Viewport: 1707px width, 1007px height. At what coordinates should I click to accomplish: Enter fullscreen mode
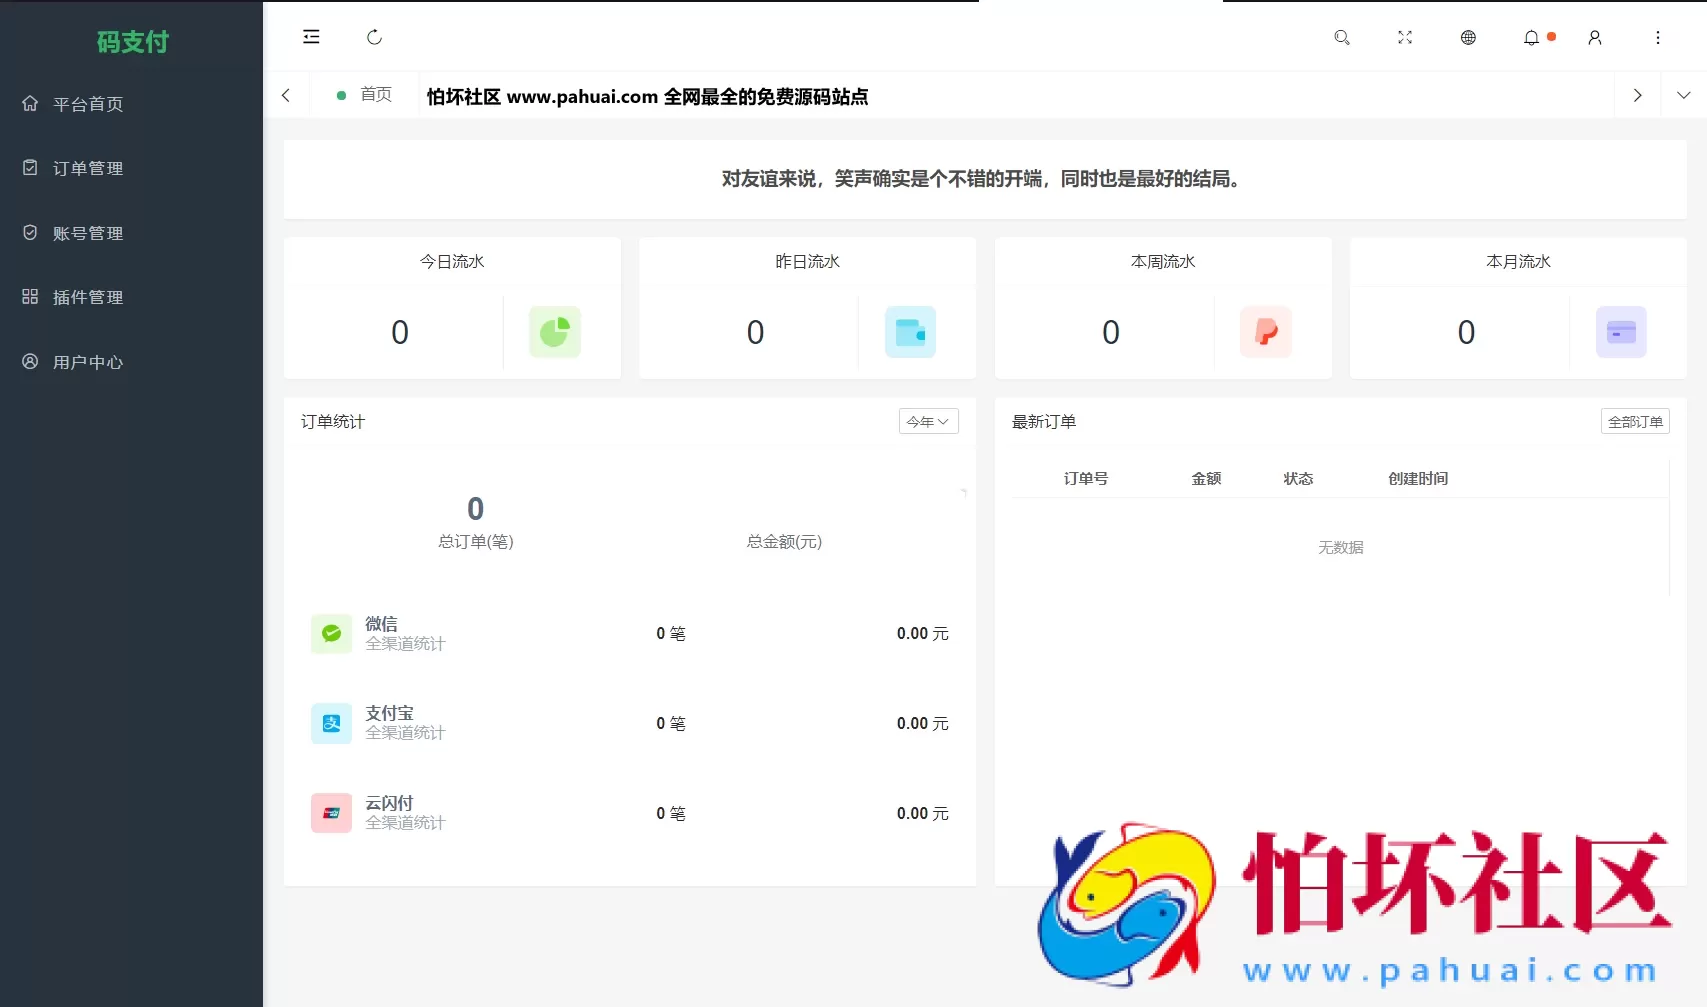1405,37
